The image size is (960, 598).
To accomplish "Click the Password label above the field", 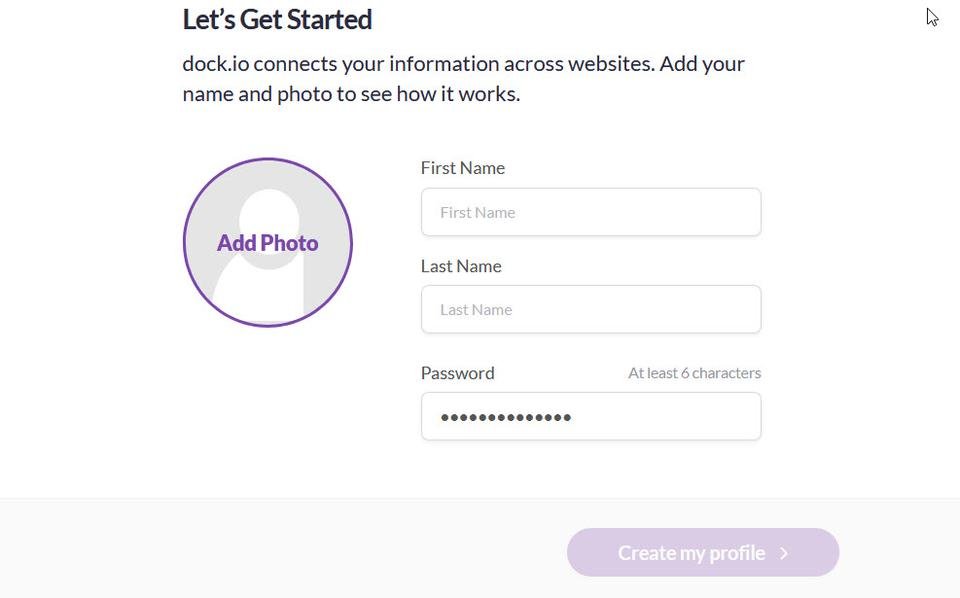I will coord(457,373).
